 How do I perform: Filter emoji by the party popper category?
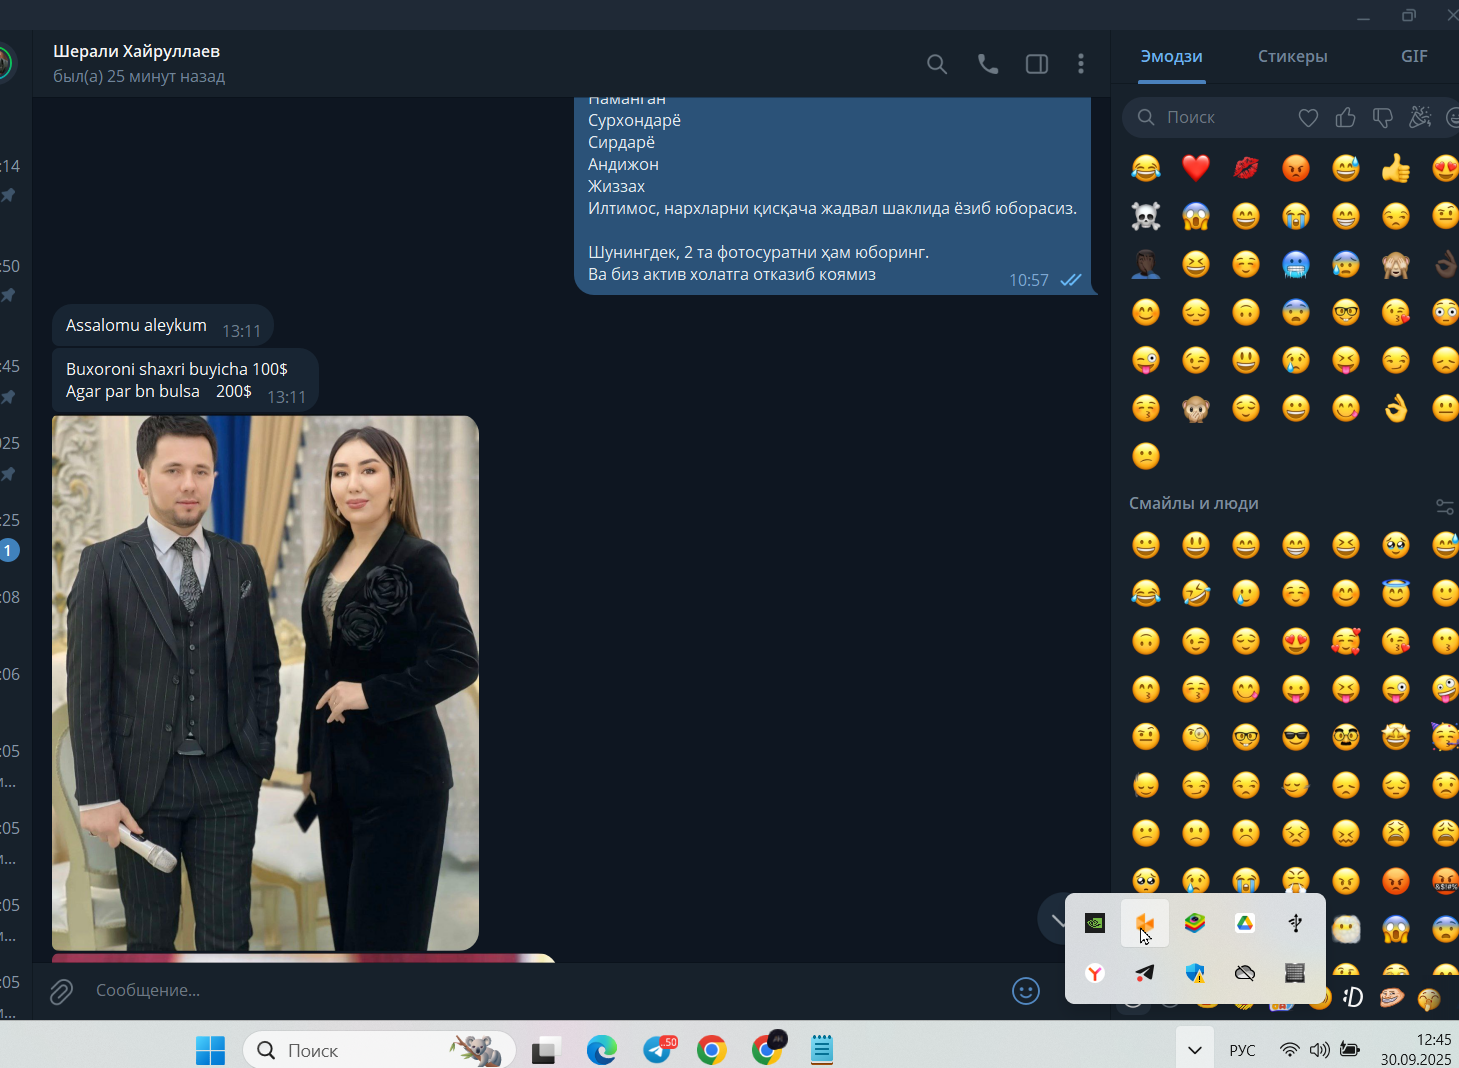point(1420,118)
